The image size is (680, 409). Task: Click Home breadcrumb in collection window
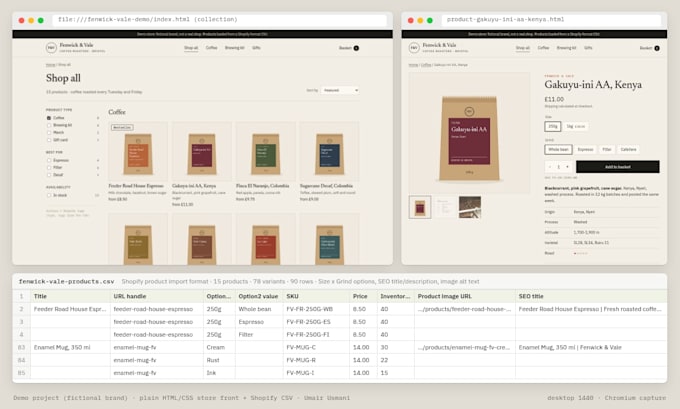coord(51,65)
